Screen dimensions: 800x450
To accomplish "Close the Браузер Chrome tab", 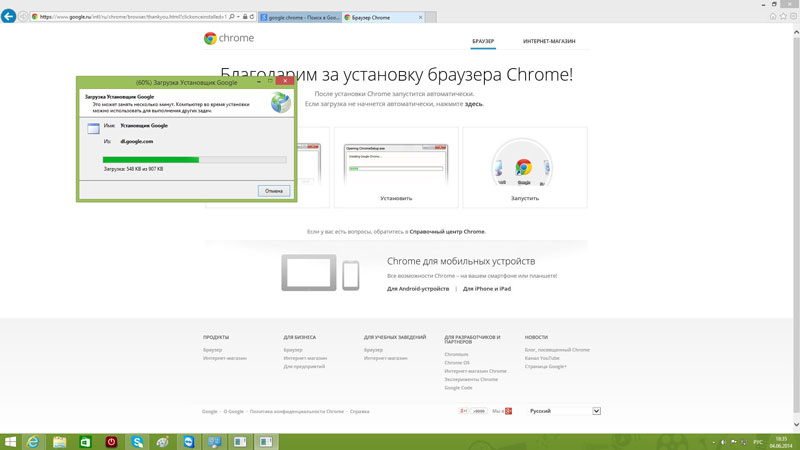I will pyautogui.click(x=420, y=17).
